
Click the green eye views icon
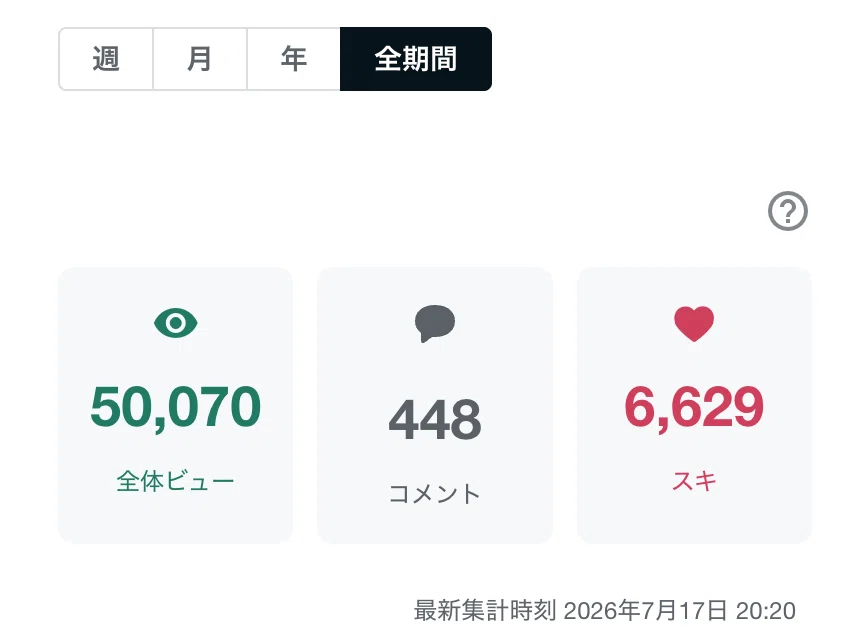176,323
